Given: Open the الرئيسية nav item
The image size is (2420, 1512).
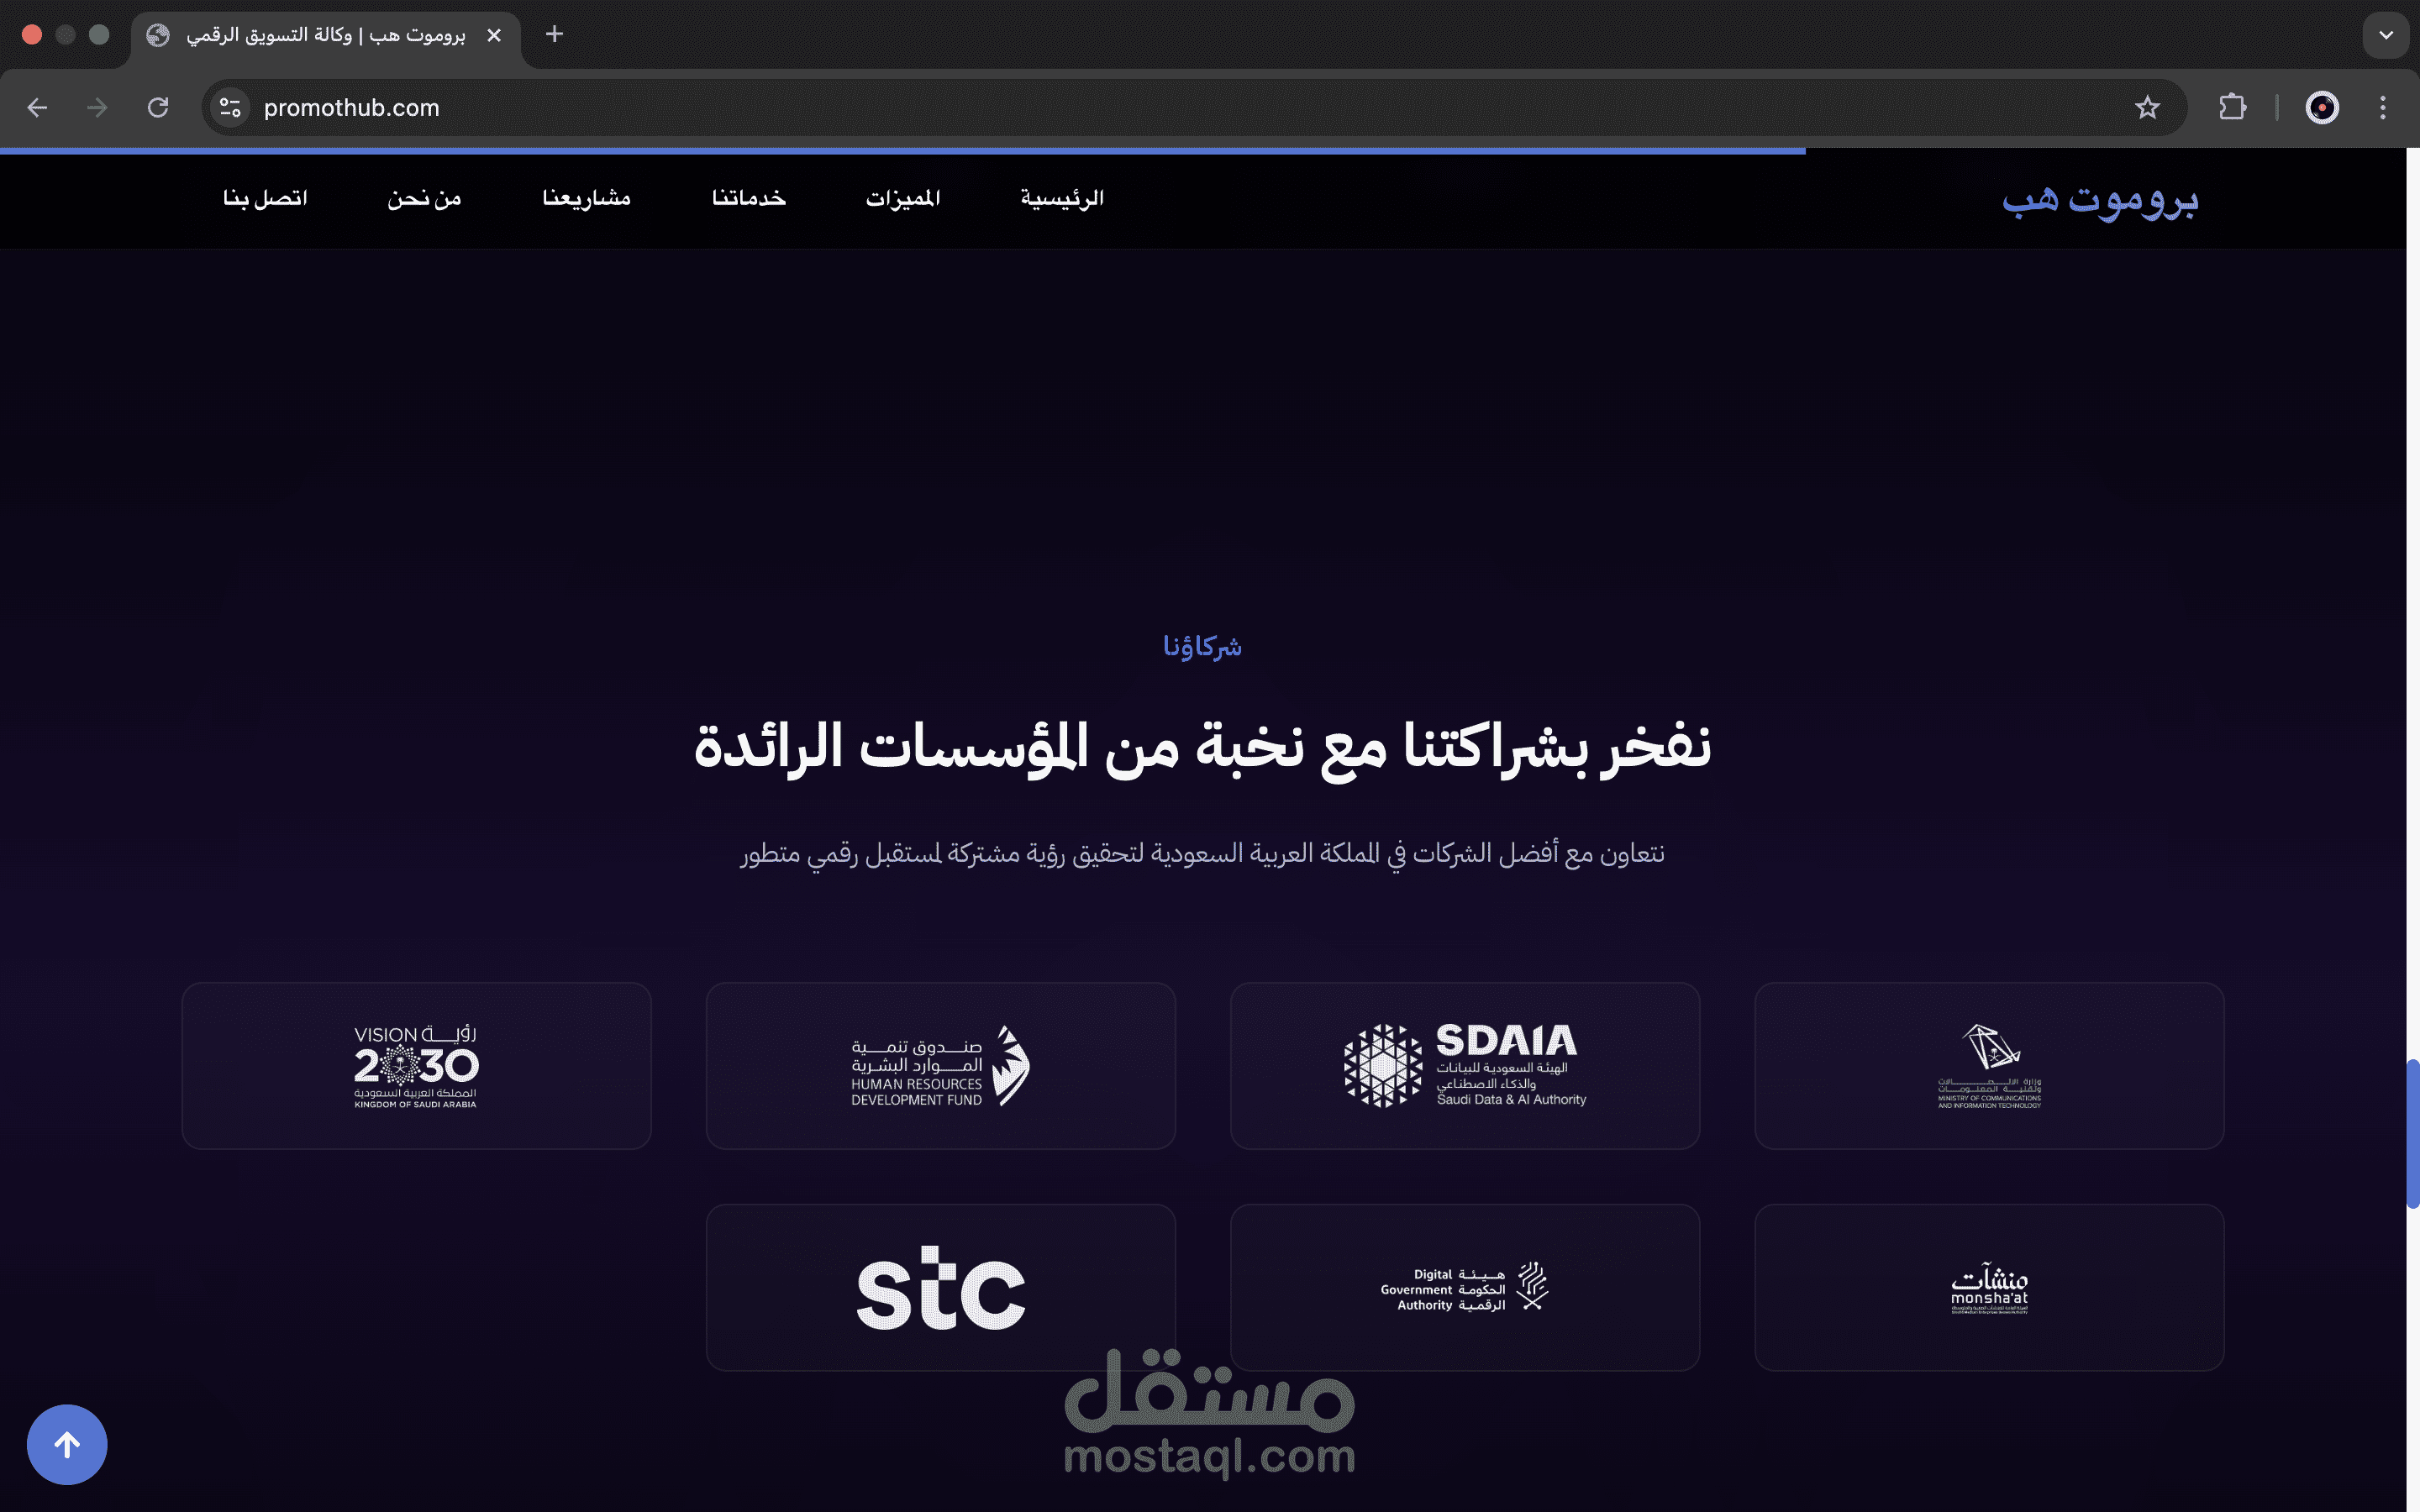Looking at the screenshot, I should [1062, 198].
